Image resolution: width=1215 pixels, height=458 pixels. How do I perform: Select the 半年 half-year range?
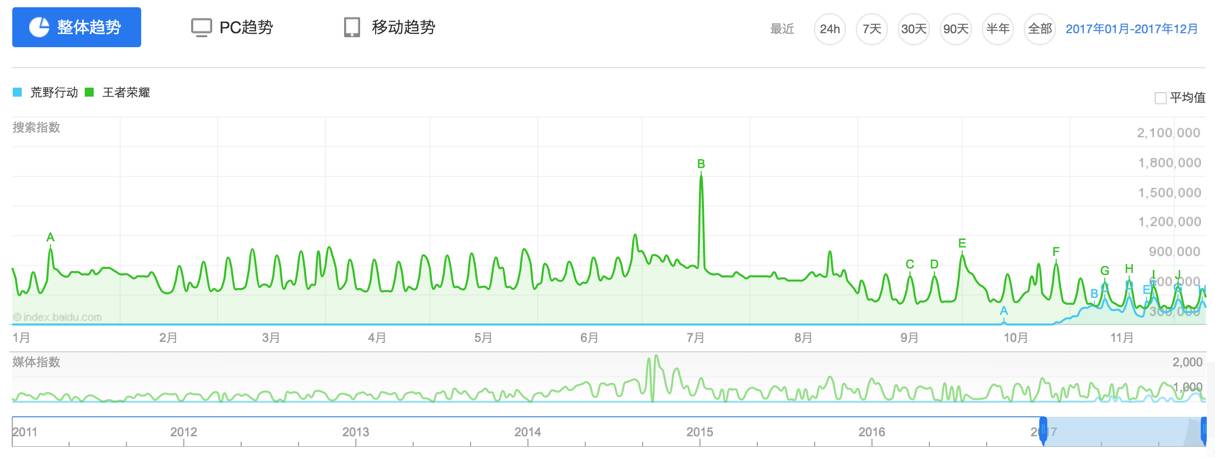click(x=998, y=29)
